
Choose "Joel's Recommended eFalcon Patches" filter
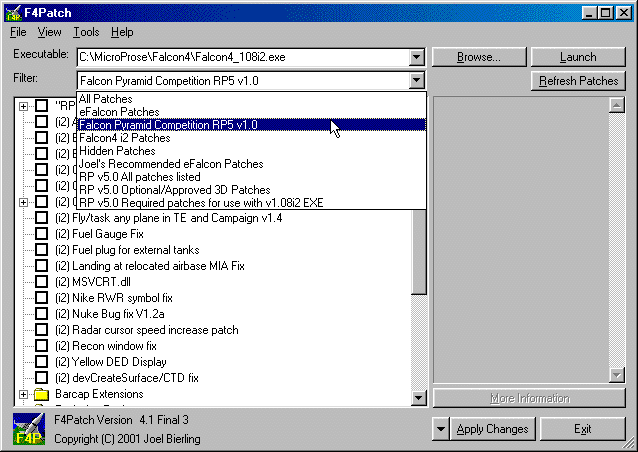[x=168, y=164]
